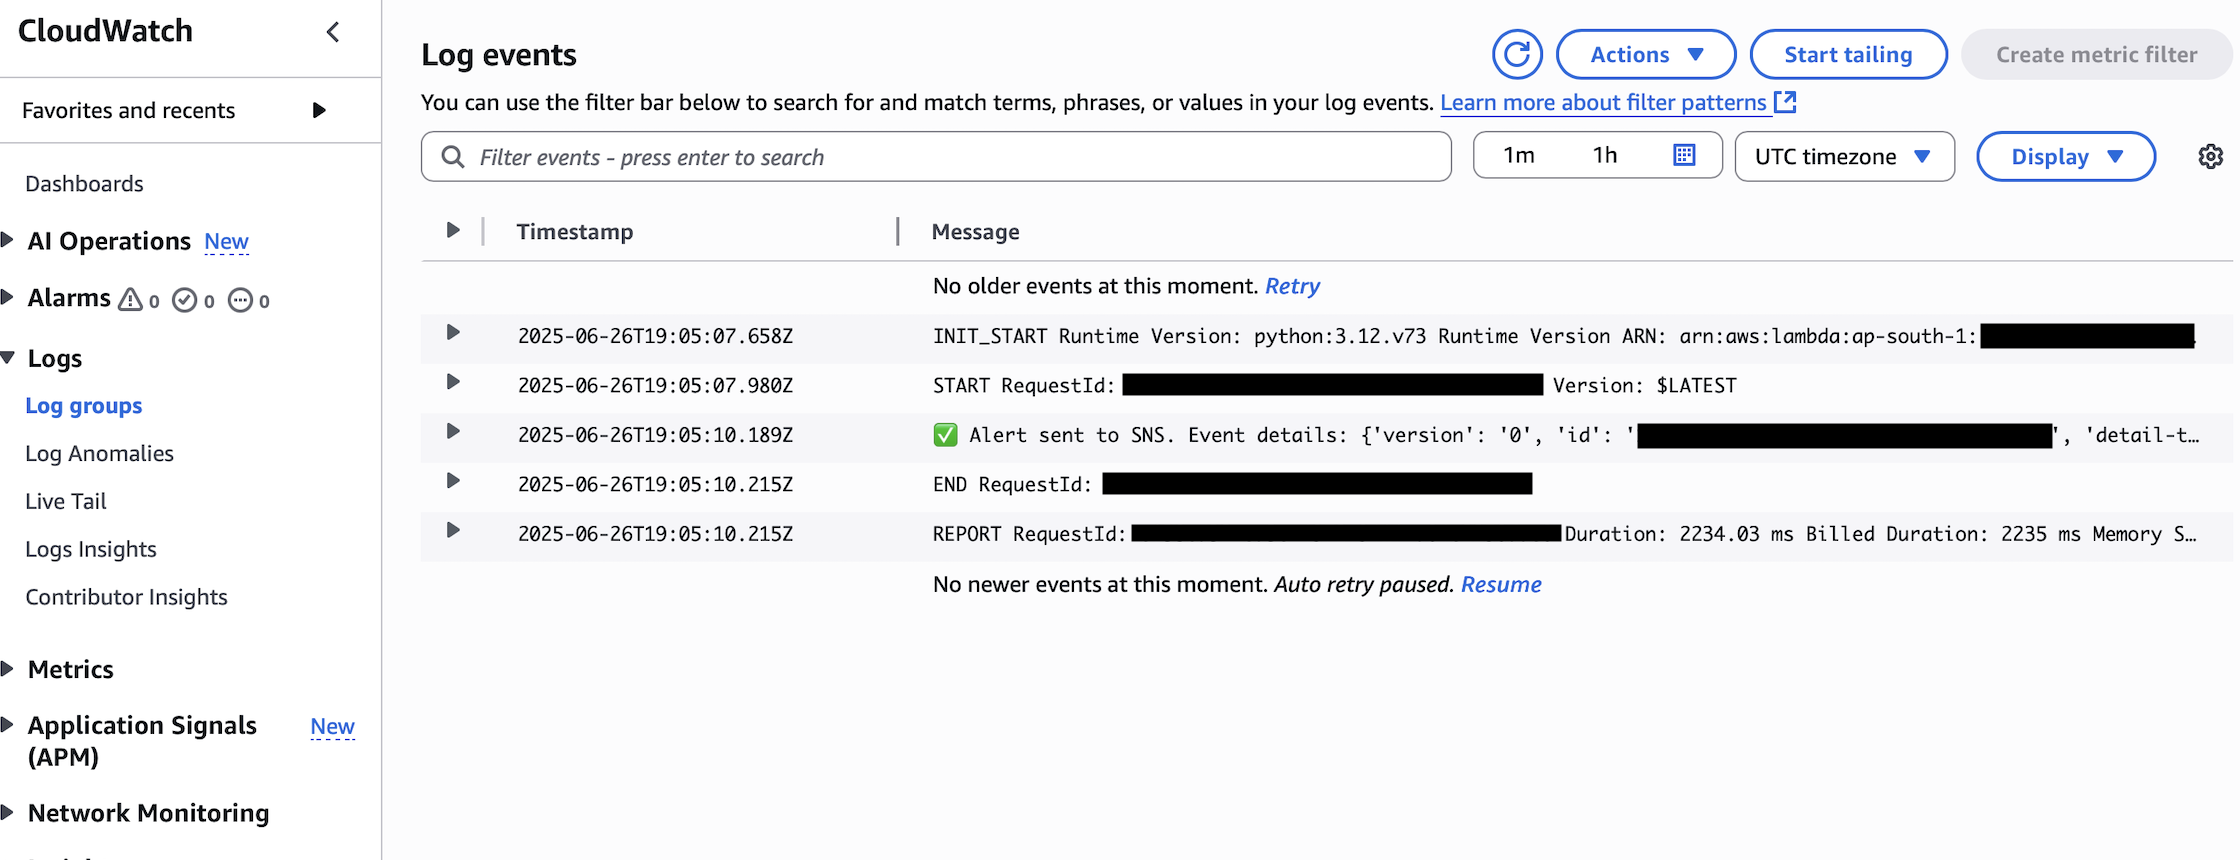
Task: Expand Favorites and recents flyout
Action: pyautogui.click(x=319, y=110)
